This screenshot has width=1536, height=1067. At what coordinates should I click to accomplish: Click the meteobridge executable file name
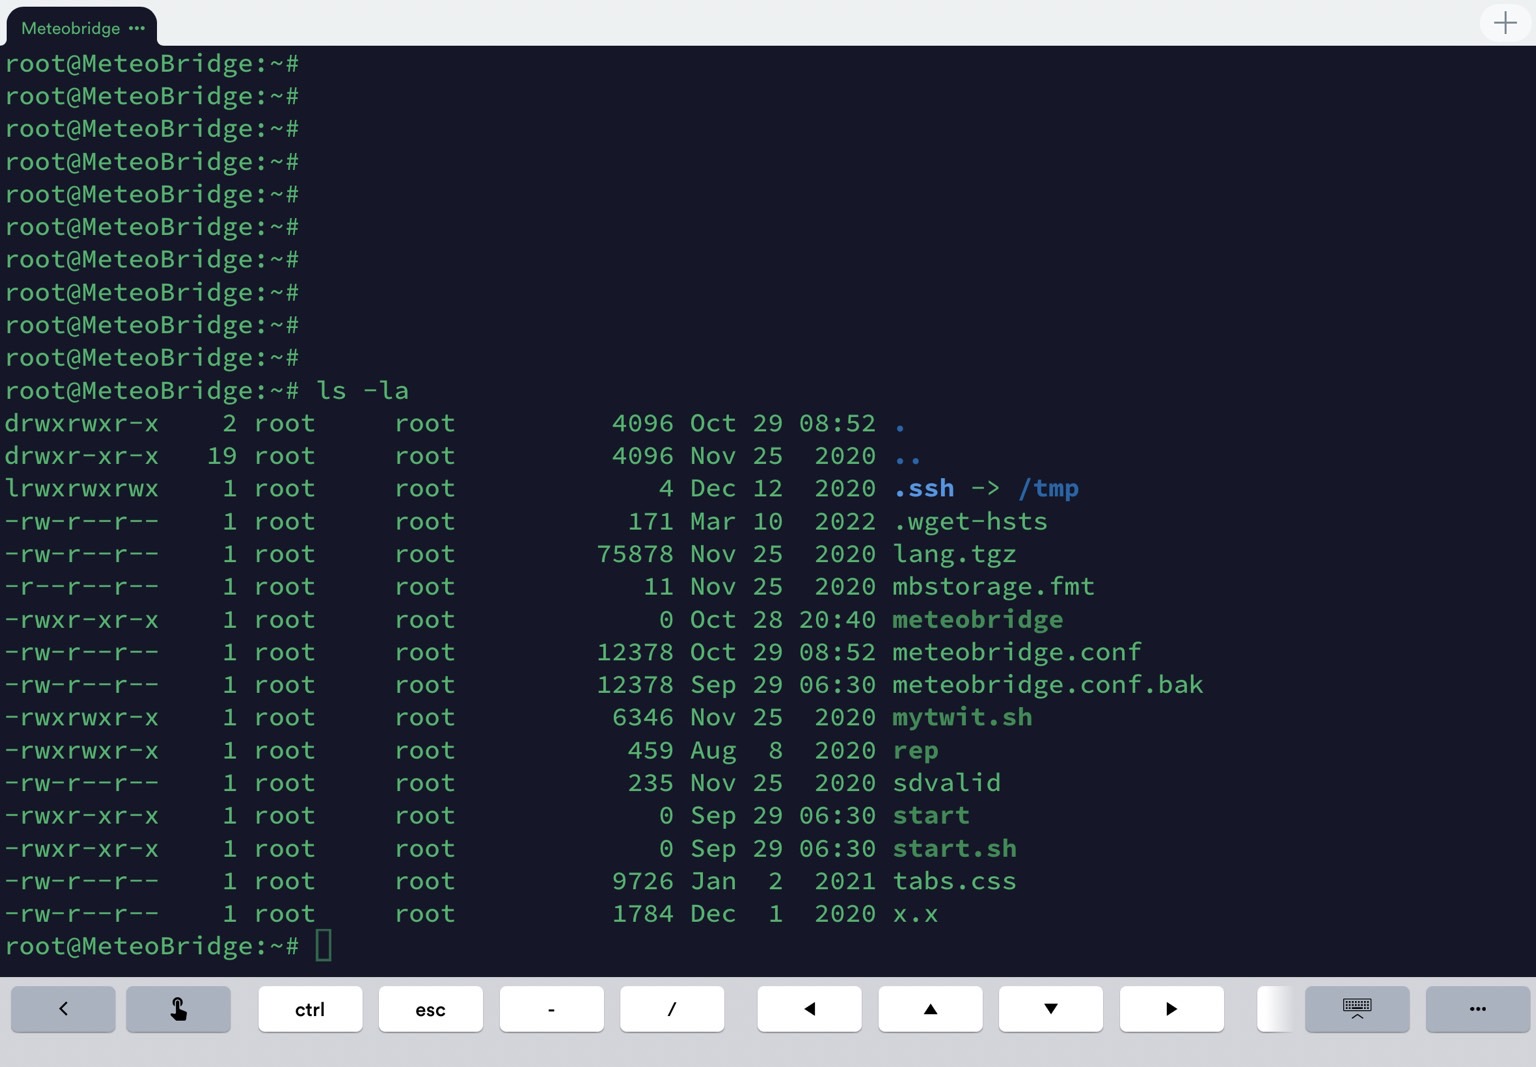[x=978, y=619]
